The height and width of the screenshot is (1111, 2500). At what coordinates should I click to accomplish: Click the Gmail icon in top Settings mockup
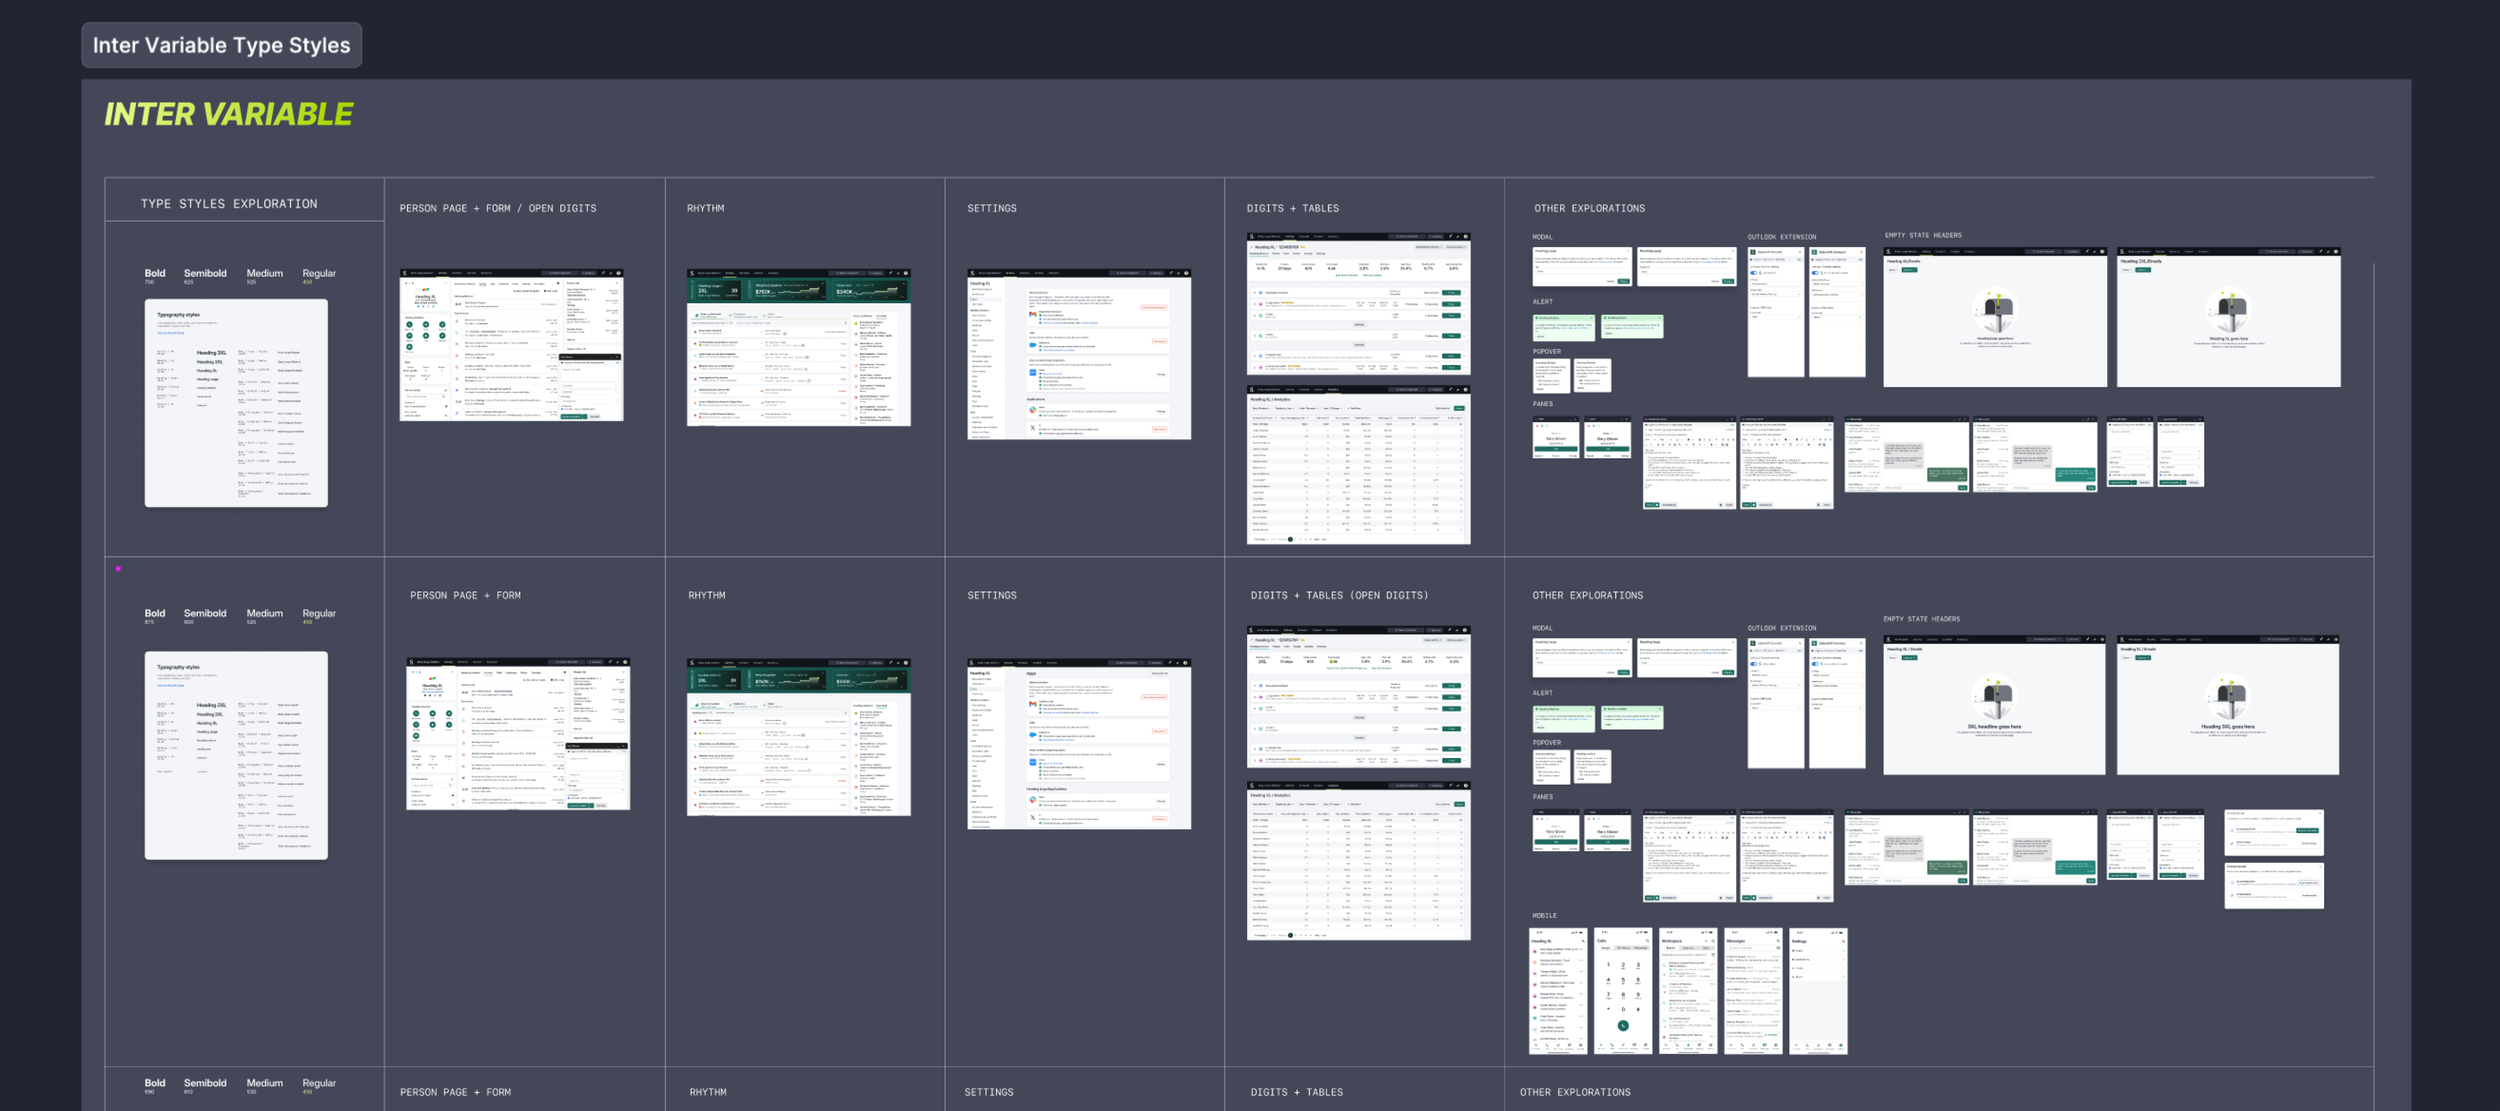pyautogui.click(x=1033, y=314)
